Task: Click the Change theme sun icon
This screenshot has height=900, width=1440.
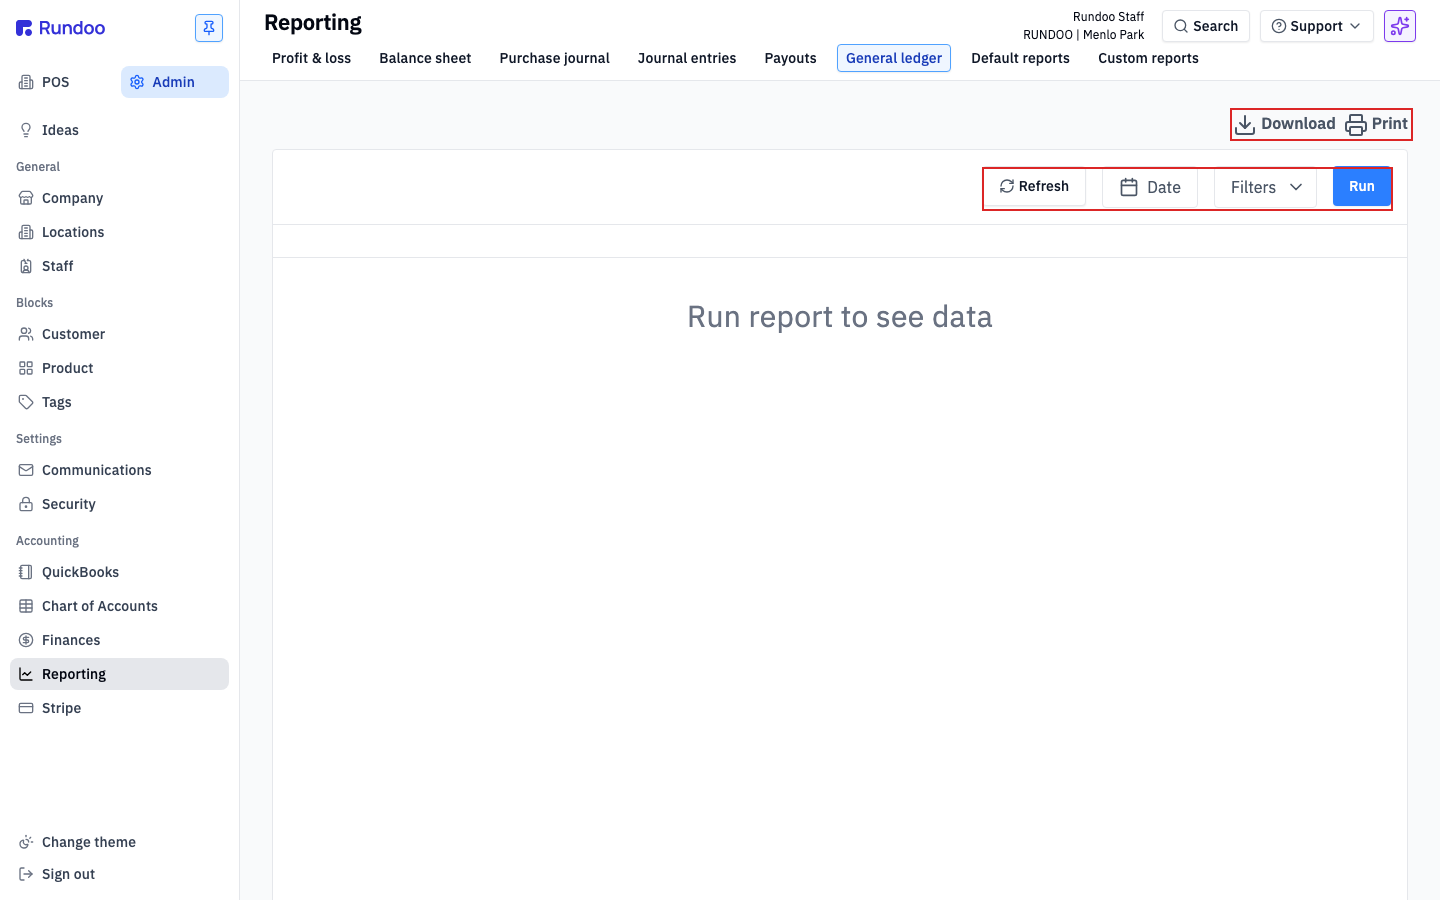Action: [26, 842]
